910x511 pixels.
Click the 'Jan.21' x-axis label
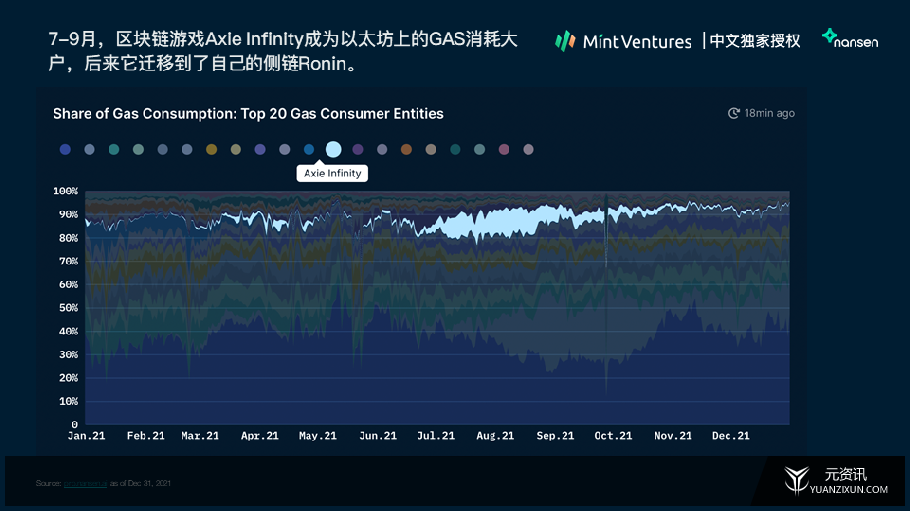(x=86, y=436)
